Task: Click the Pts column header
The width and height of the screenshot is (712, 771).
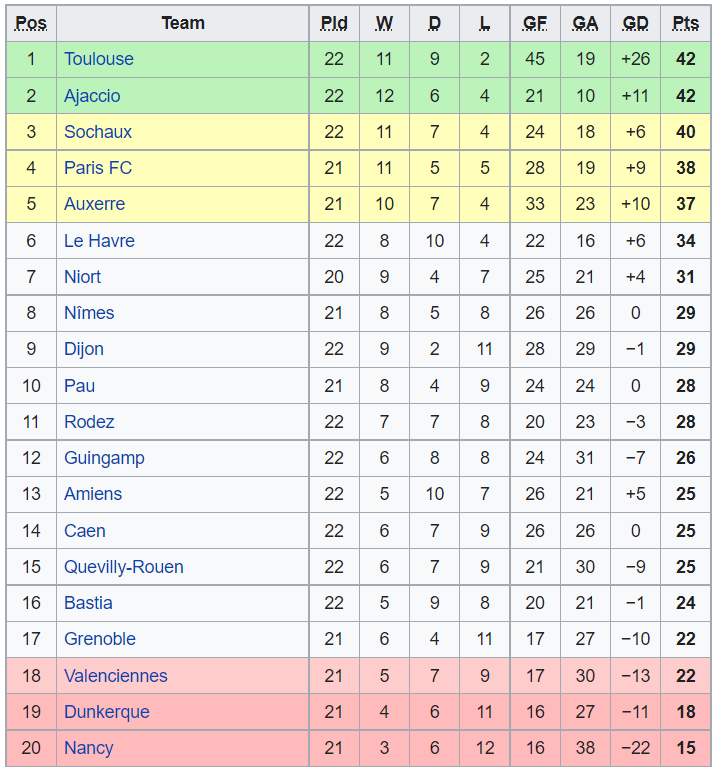Action: pyautogui.click(x=685, y=23)
